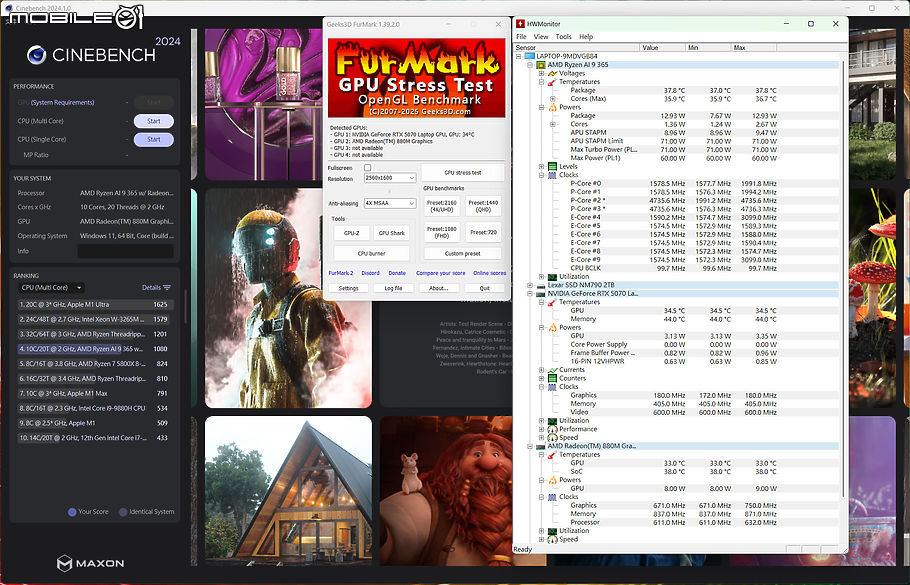Click the Currents graph icon in HWMonitor
Screen dimensions: 910x585
click(552, 370)
